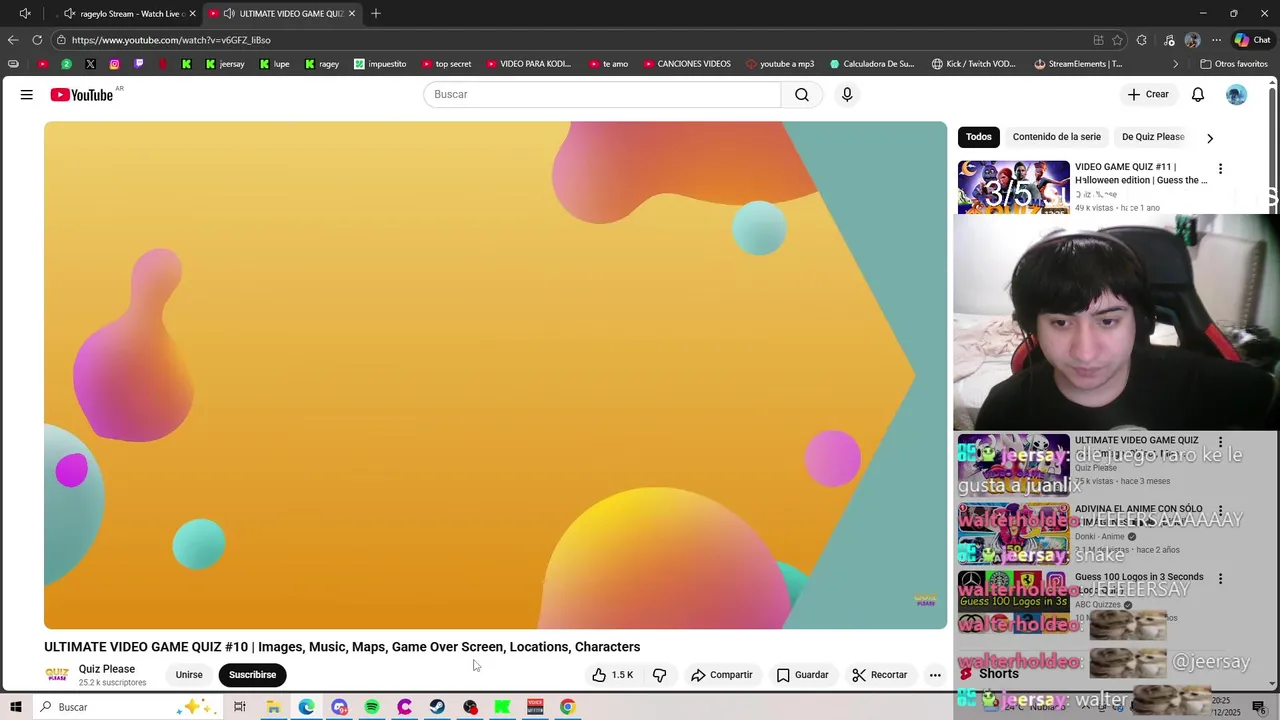
Task: Open Steam from the taskbar
Action: (x=437, y=707)
